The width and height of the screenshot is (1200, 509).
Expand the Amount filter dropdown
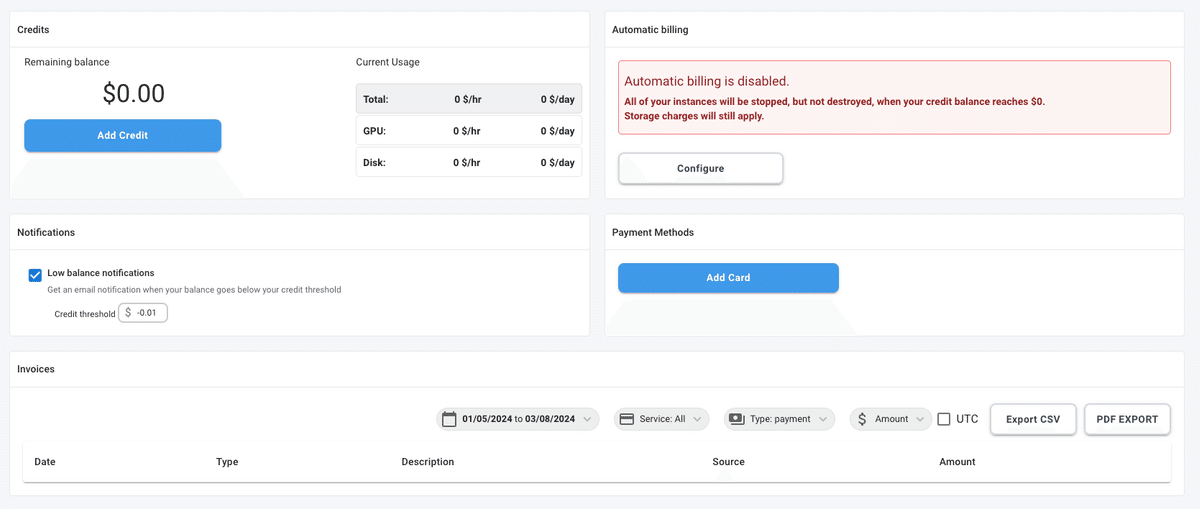click(x=891, y=419)
